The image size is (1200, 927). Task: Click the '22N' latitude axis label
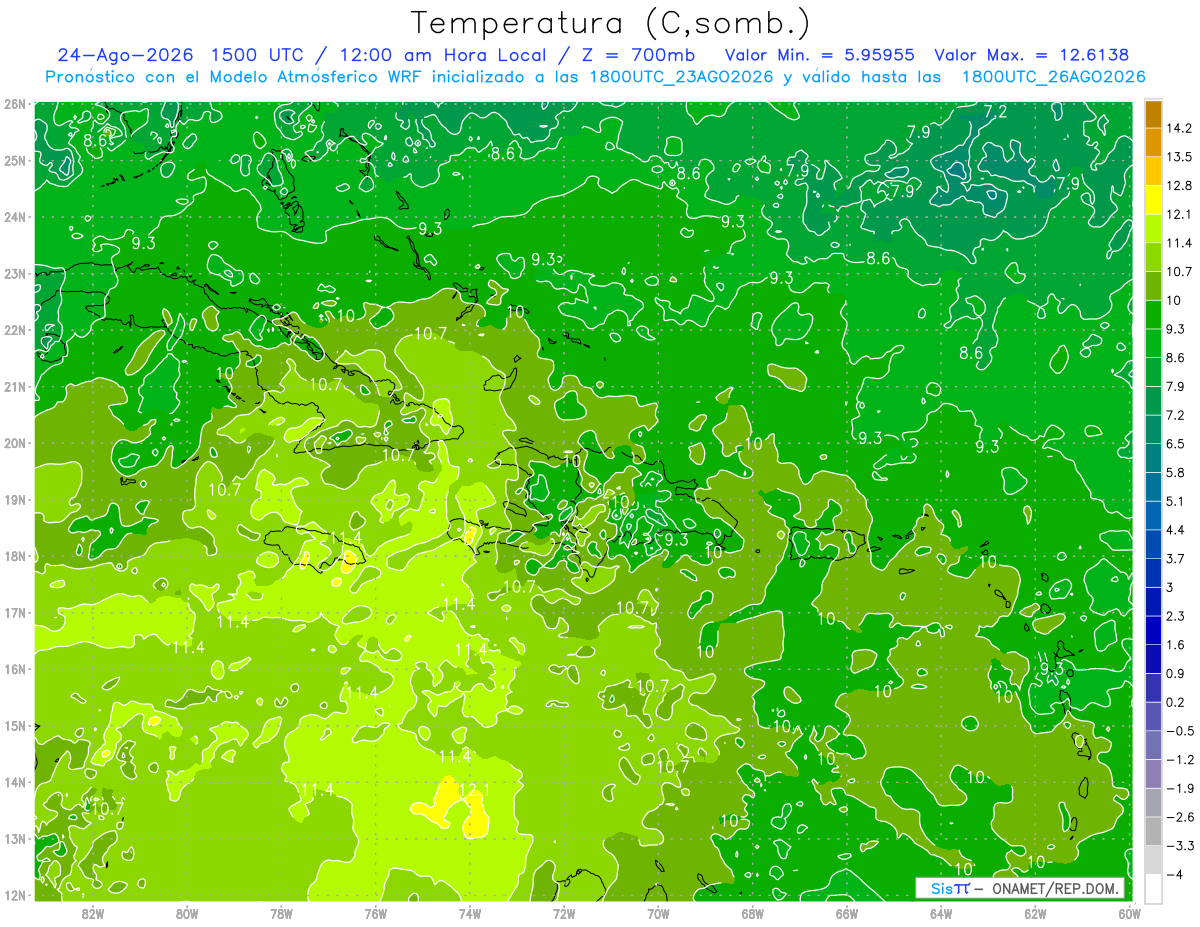pyautogui.click(x=14, y=330)
